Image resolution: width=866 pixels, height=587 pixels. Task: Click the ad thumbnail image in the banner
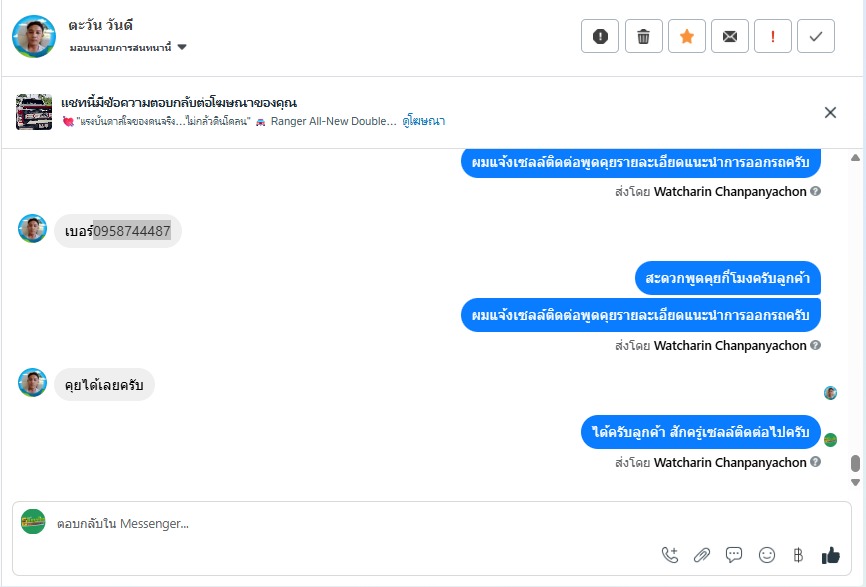tap(34, 112)
